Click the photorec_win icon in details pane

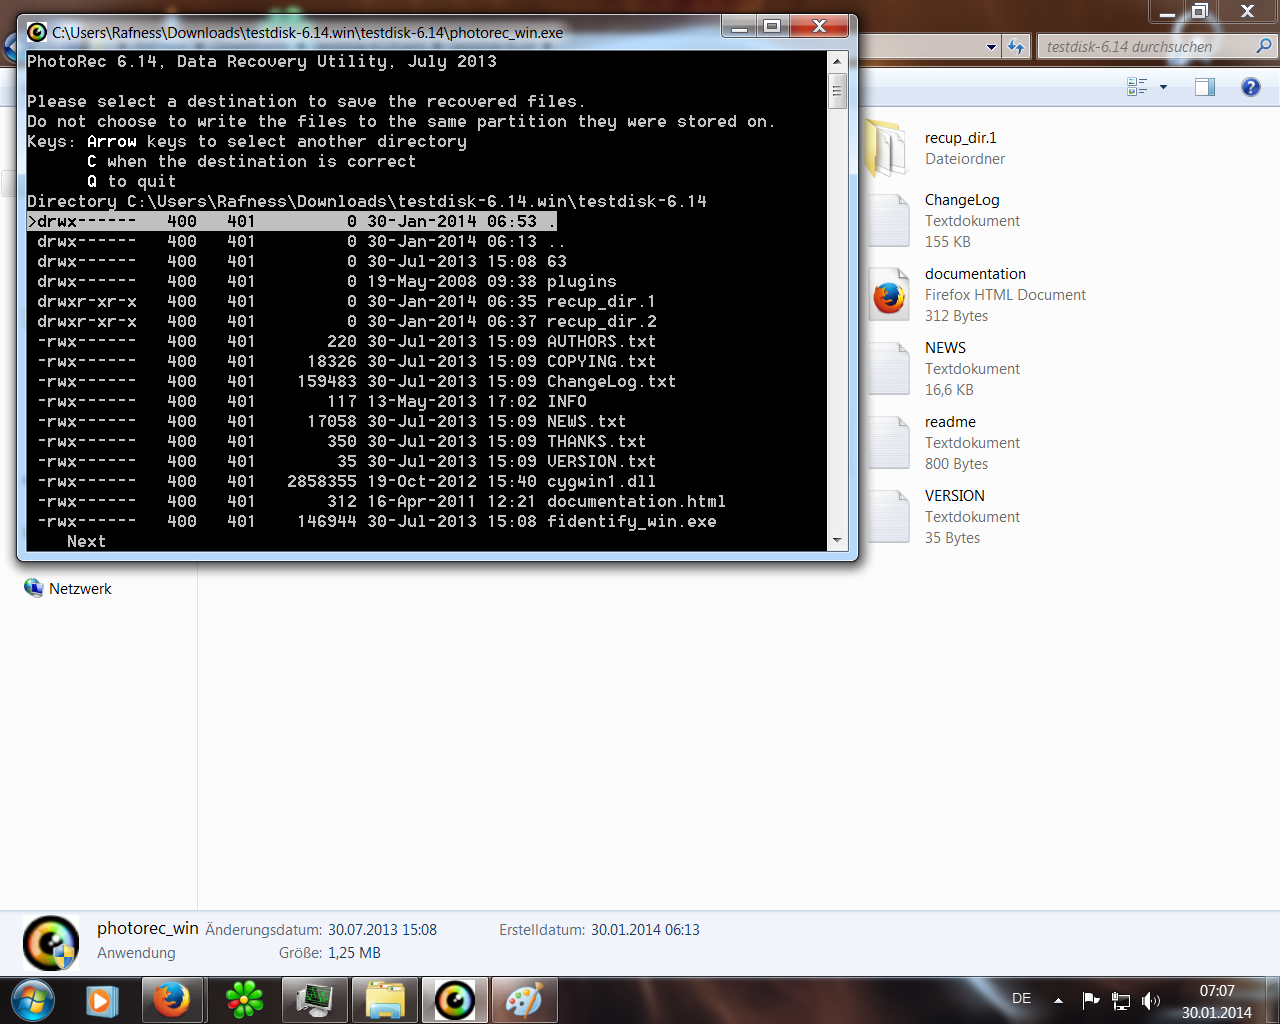coord(51,942)
